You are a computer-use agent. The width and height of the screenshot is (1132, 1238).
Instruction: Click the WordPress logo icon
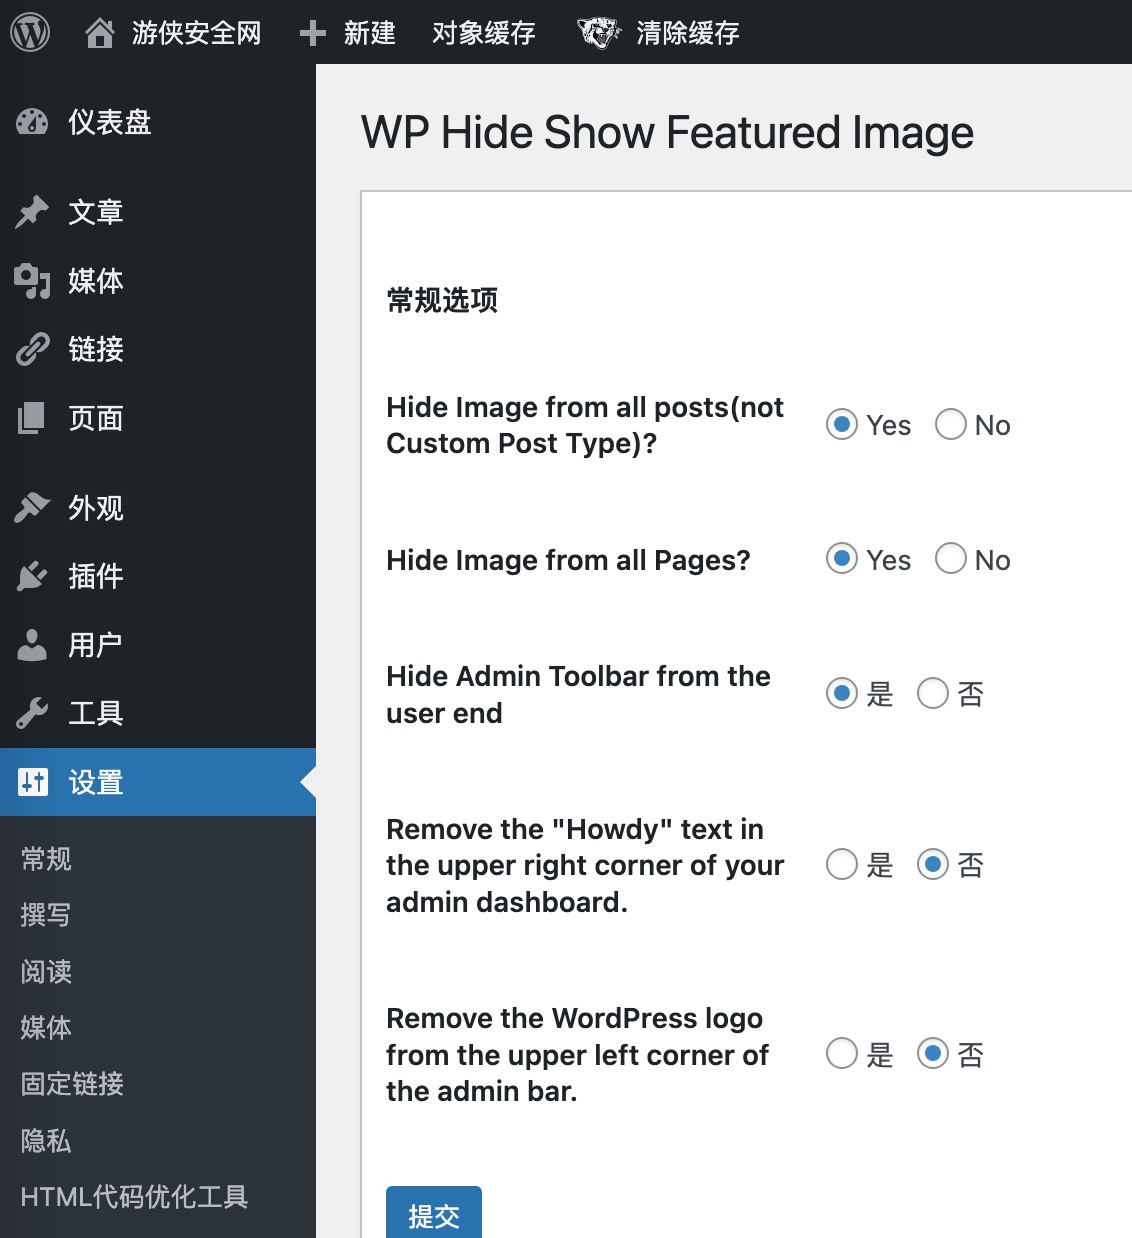point(30,32)
